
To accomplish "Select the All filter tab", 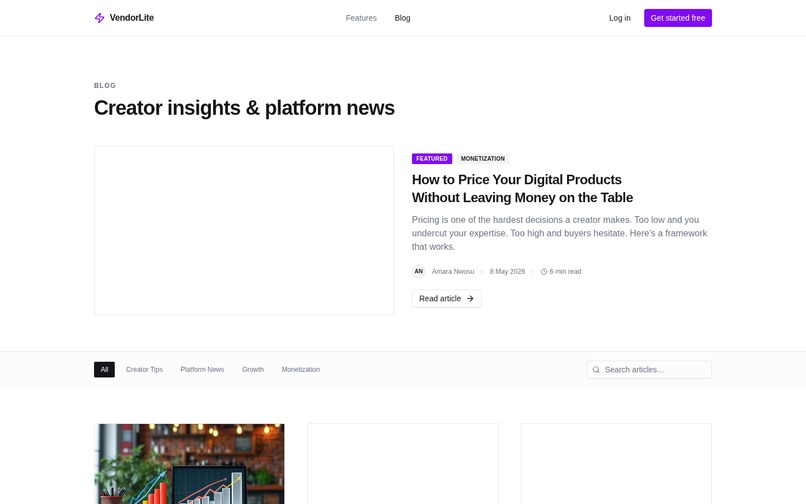I will (104, 369).
